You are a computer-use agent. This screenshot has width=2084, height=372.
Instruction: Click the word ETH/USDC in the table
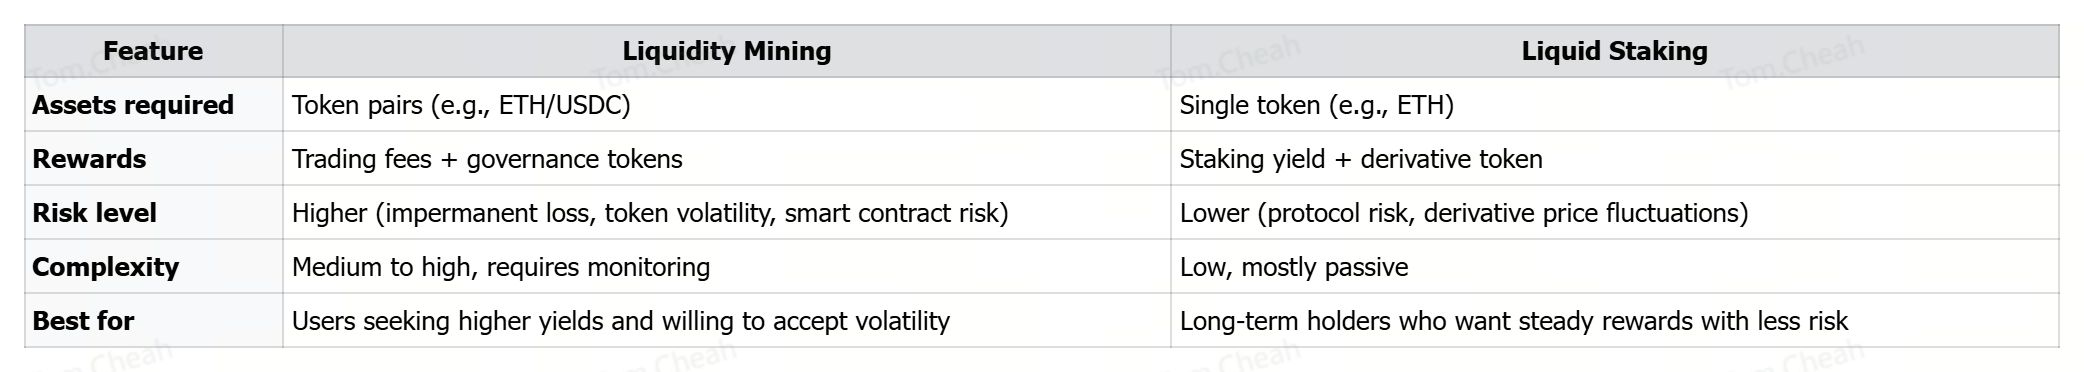tap(560, 105)
